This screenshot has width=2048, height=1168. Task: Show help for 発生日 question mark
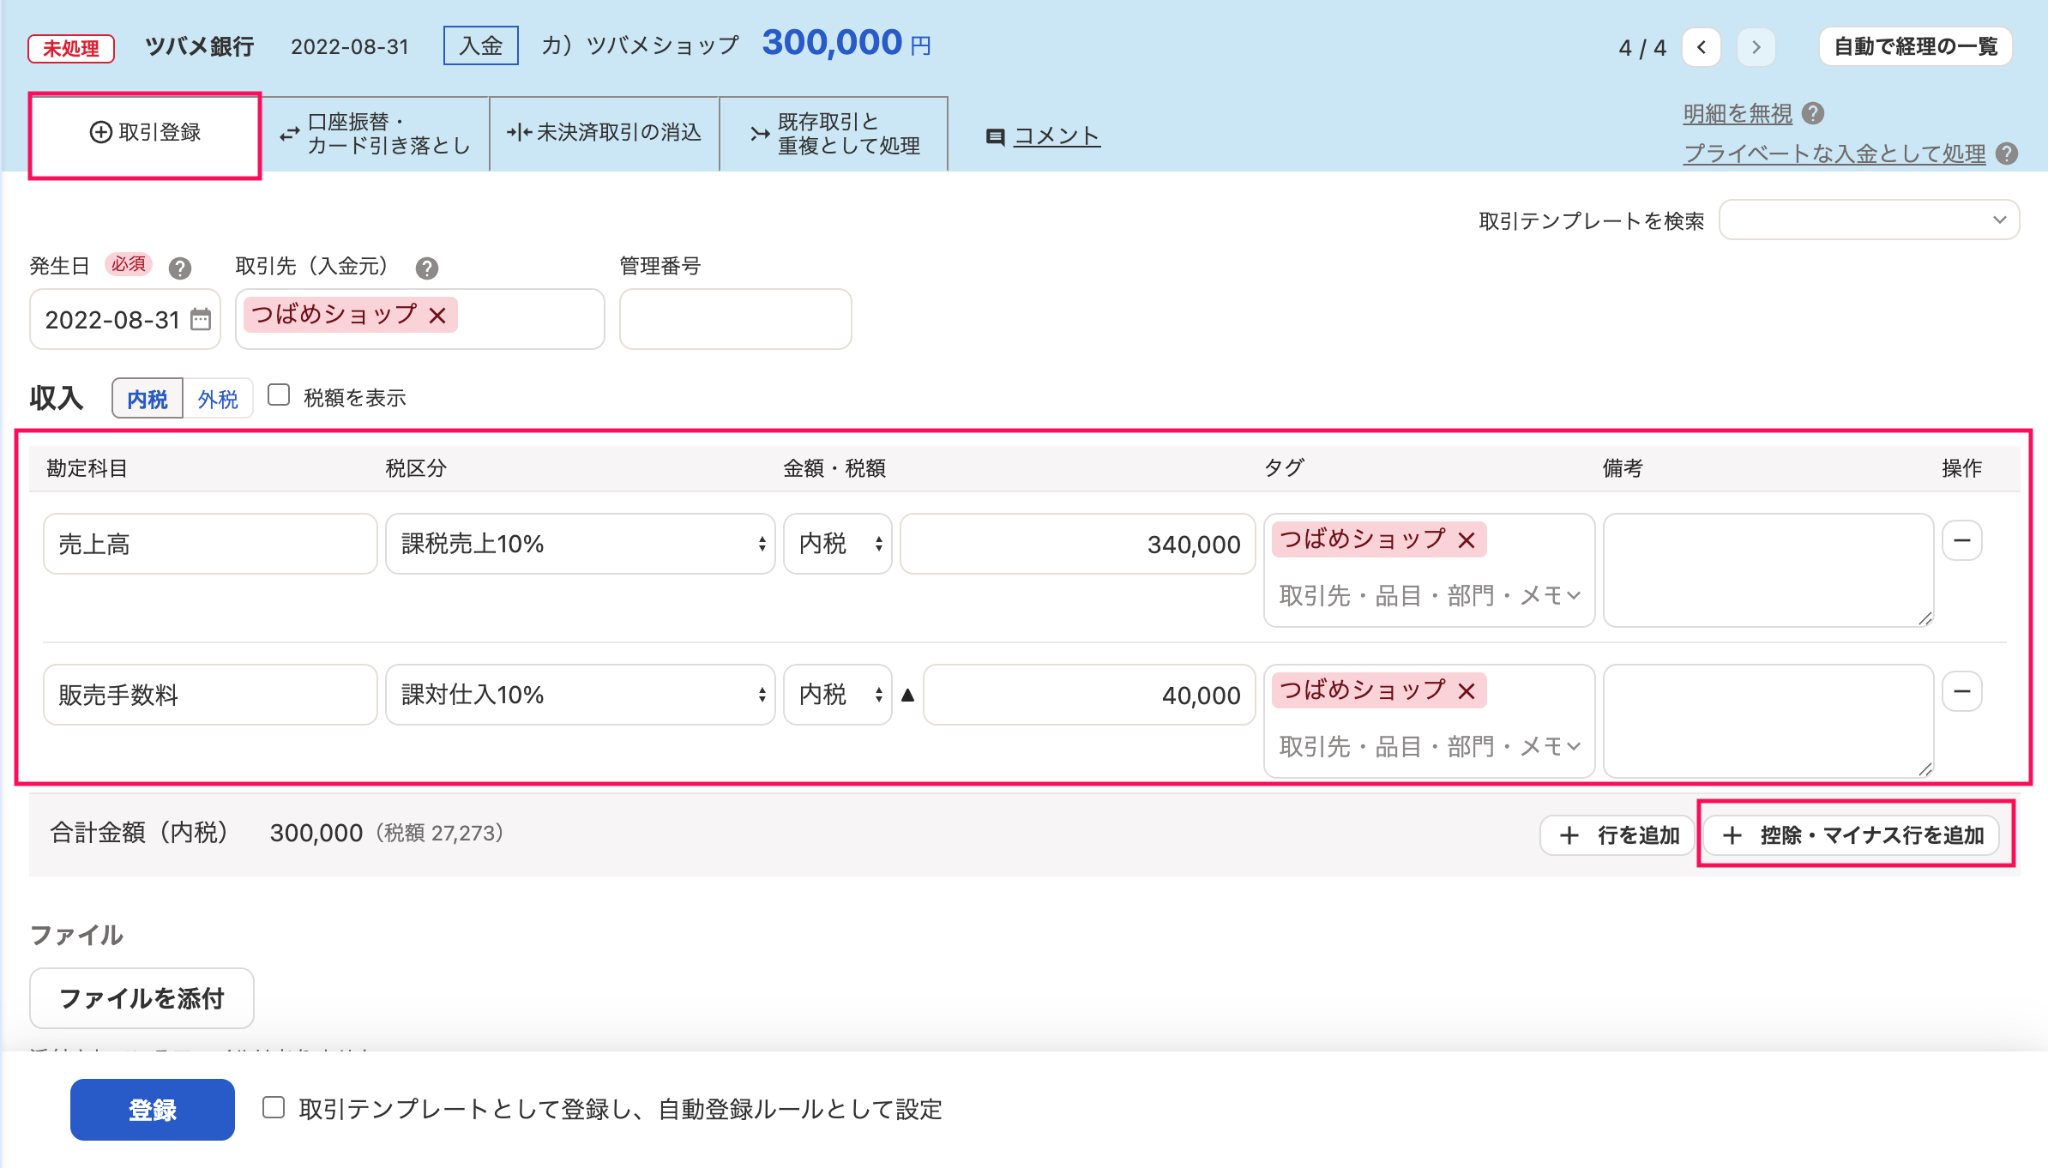tap(180, 268)
